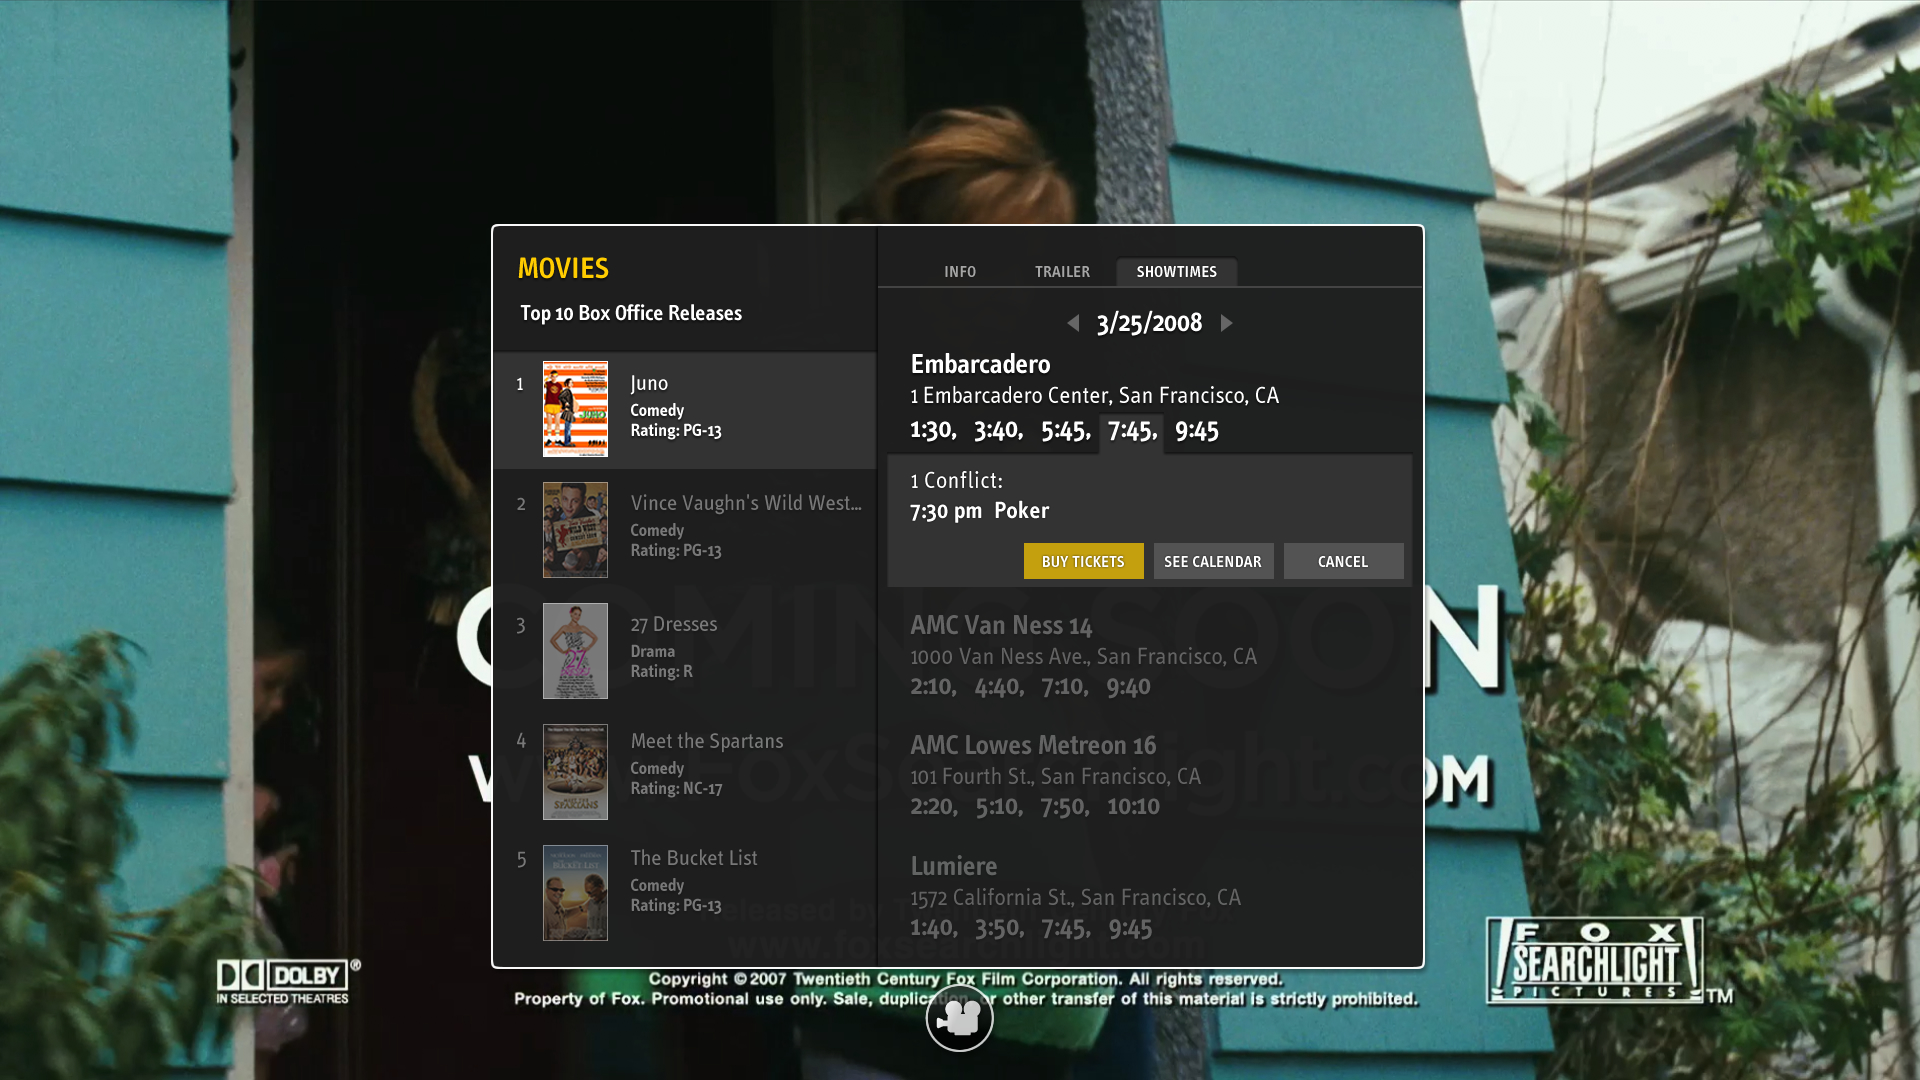Go to the previous date with the left arrow

1073,323
